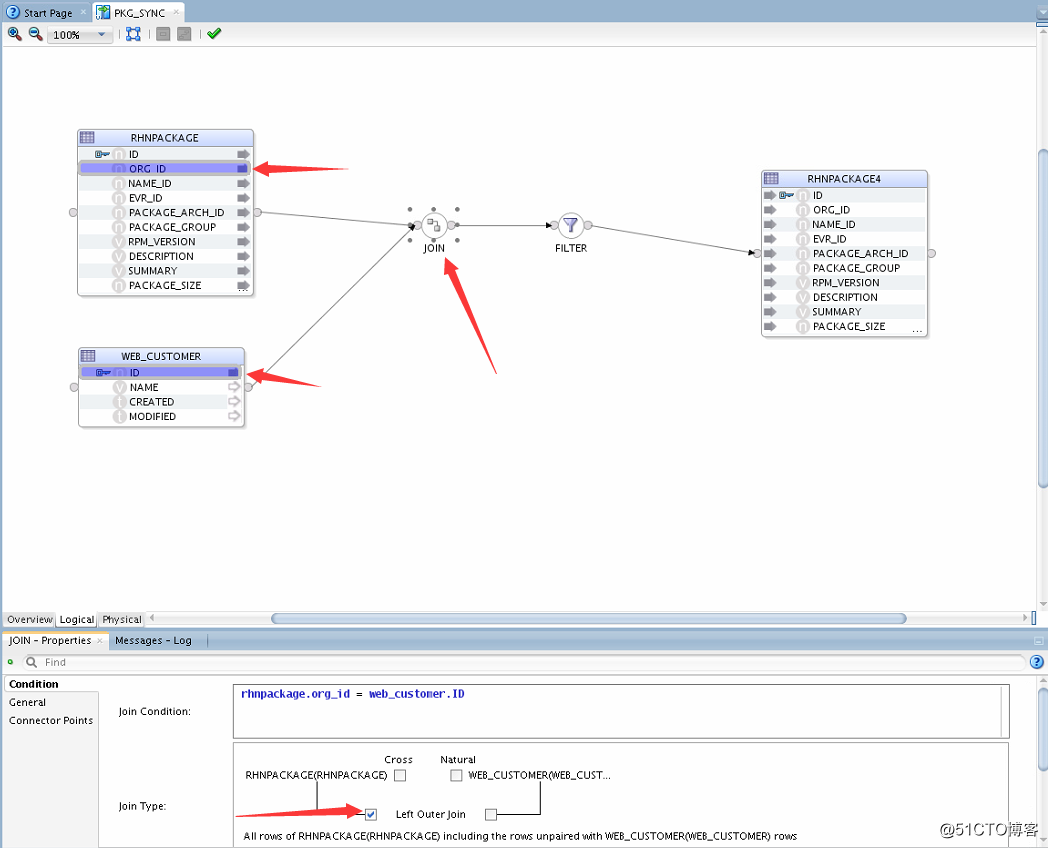The image size is (1048, 848).
Task: Click the magnifier icon in Find bar
Action: coord(31,662)
